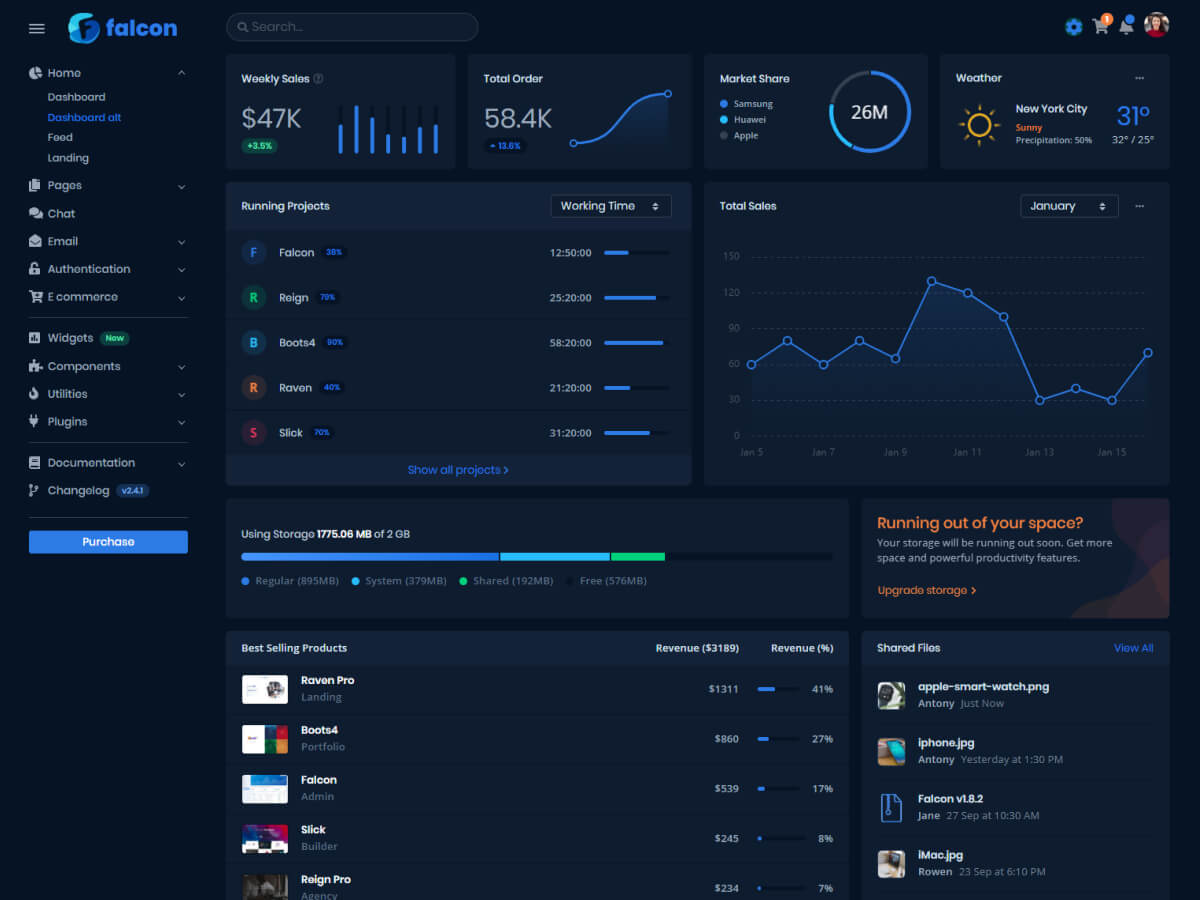
Task: Click the Falcon logo
Action: tap(122, 28)
